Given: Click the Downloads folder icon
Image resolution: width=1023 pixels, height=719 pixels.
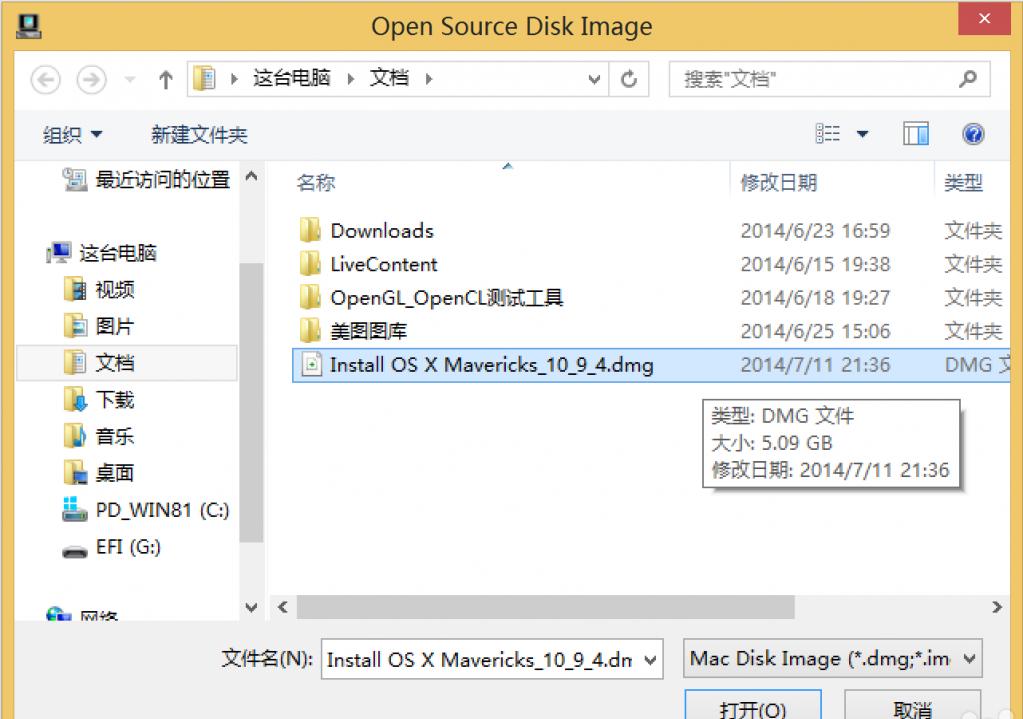Looking at the screenshot, I should (x=310, y=230).
